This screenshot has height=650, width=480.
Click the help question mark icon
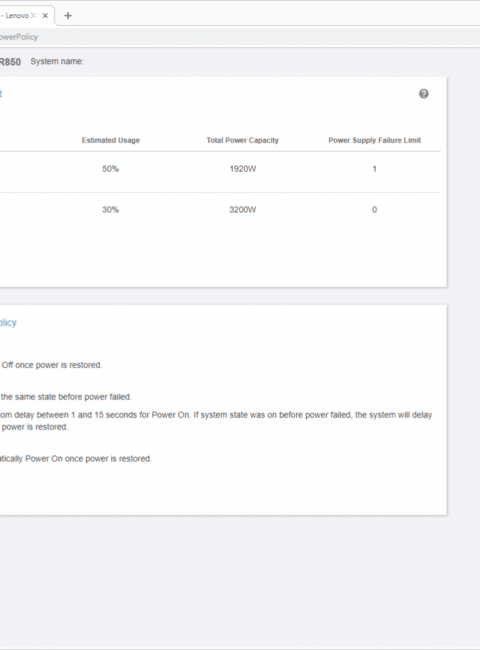click(424, 94)
